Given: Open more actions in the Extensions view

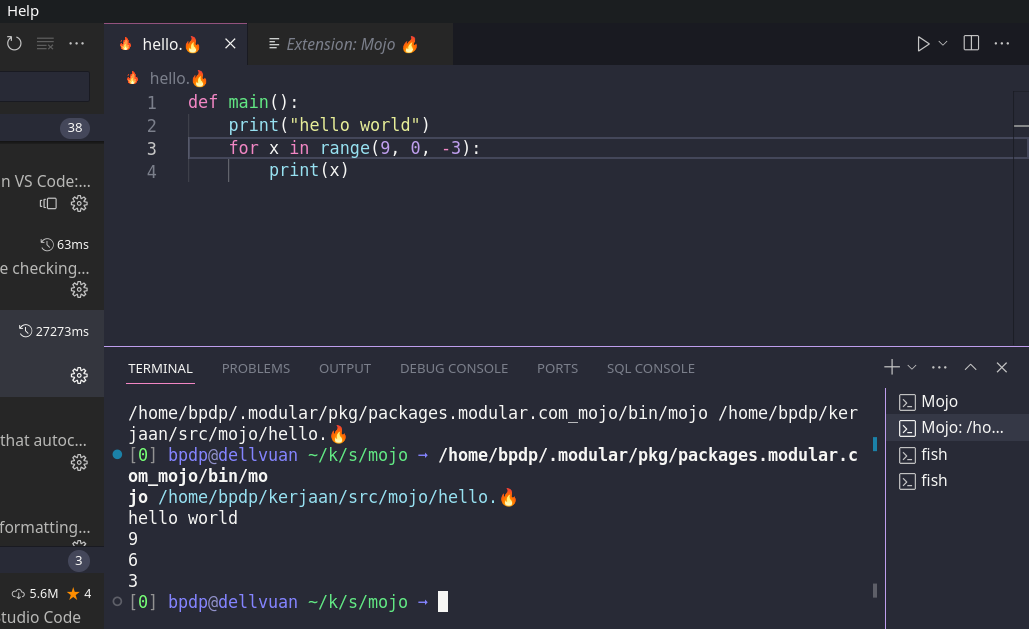Looking at the screenshot, I should point(77,43).
